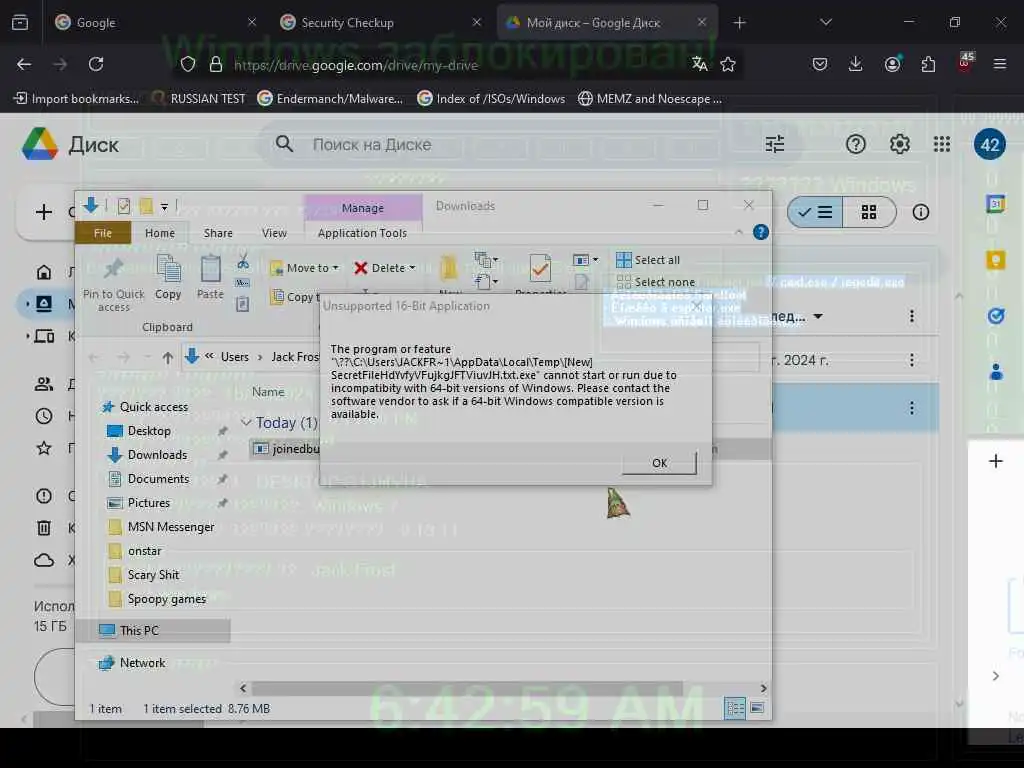The width and height of the screenshot is (1024, 768).
Task: Switch to the Google browser tab
Action: [x=155, y=22]
